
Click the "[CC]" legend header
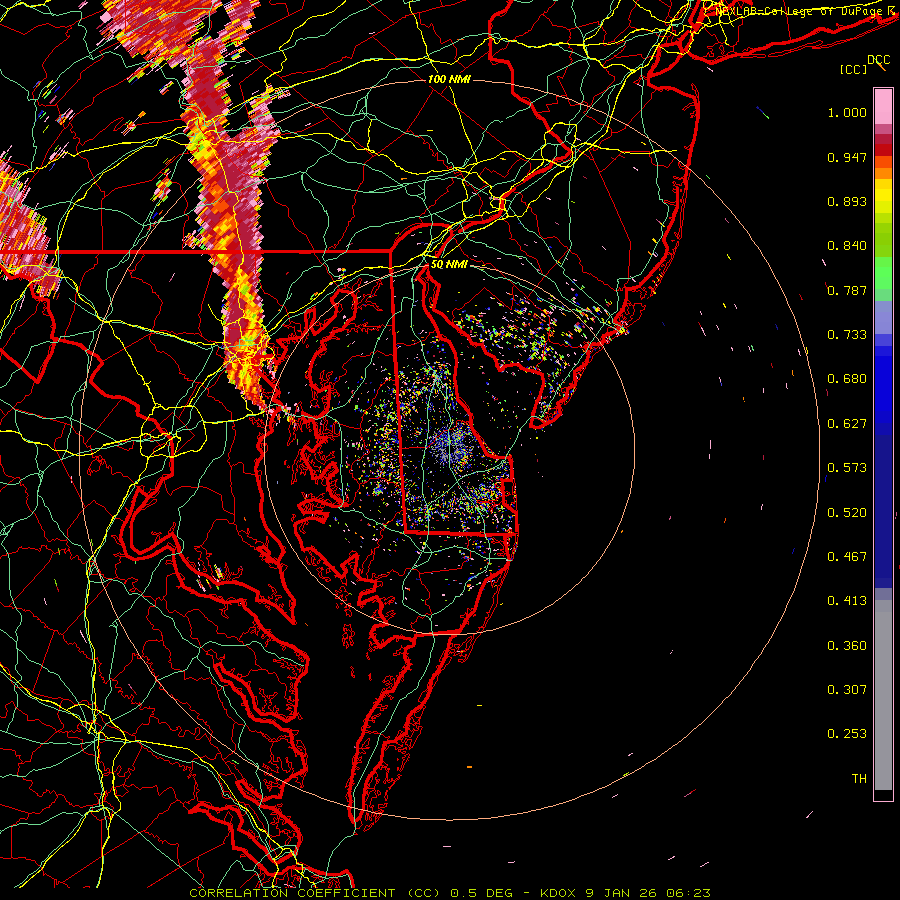[854, 69]
